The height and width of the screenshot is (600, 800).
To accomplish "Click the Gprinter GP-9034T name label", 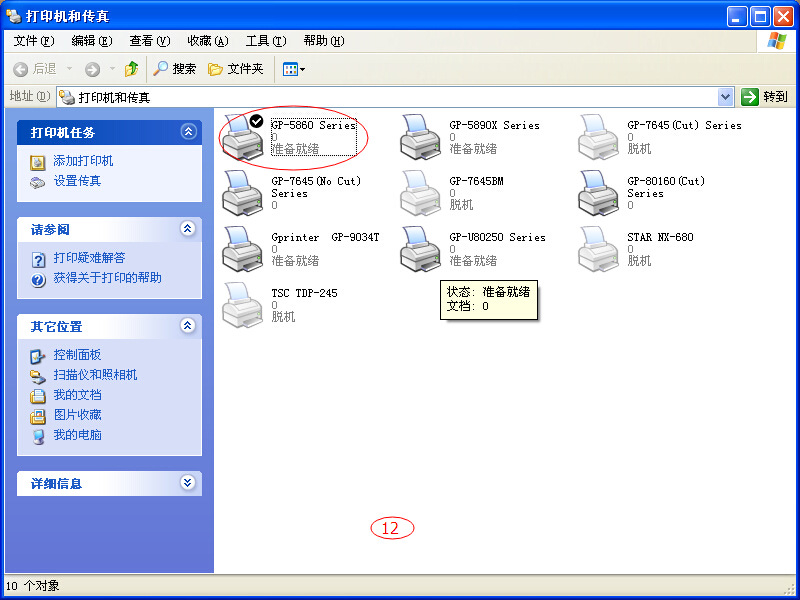I will pos(326,237).
